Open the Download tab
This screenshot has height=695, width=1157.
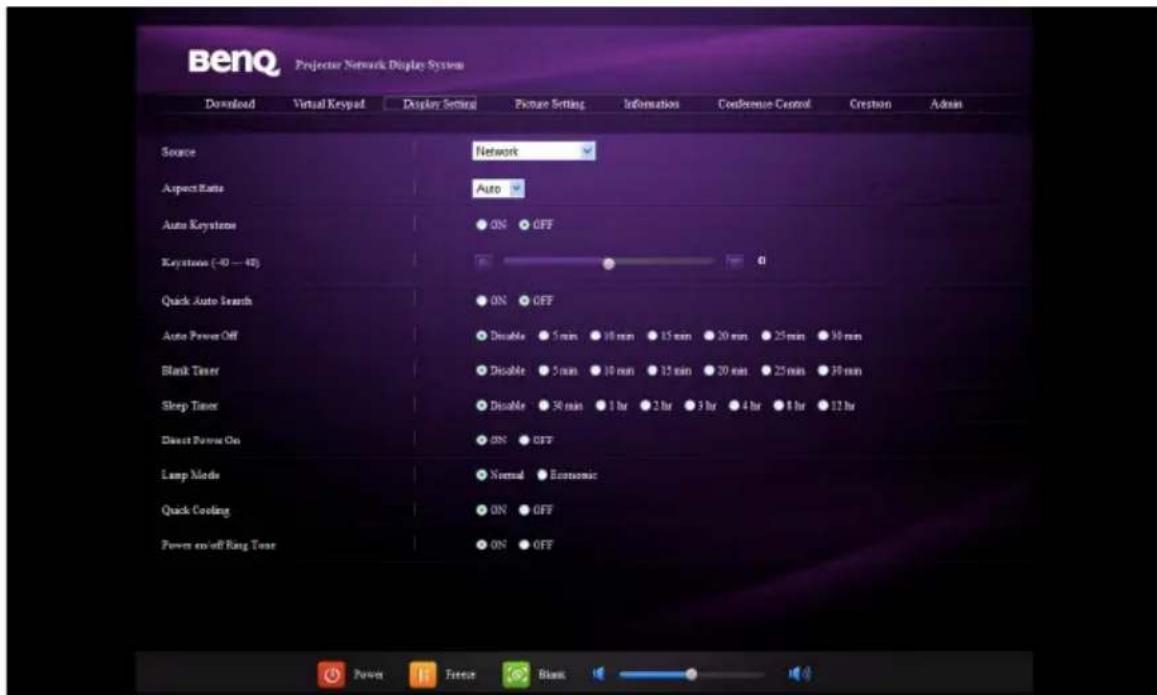click(230, 104)
